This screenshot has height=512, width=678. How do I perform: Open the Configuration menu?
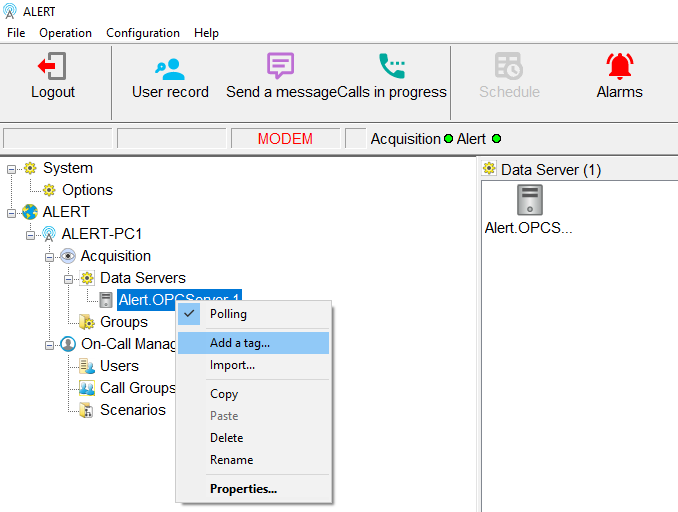pos(143,33)
